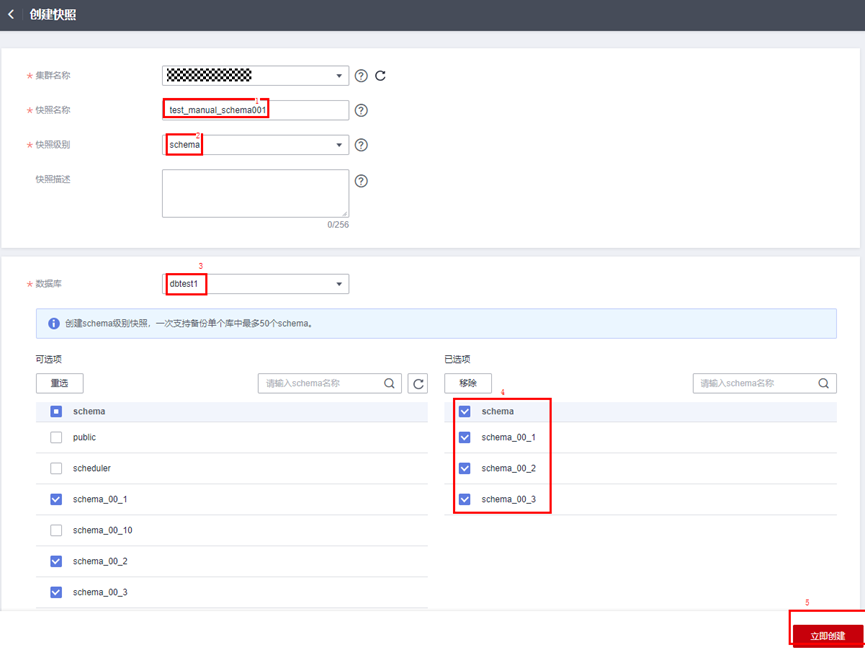Click the help icon next to 集群名称
Screen dimensions: 865x650
coord(361,76)
